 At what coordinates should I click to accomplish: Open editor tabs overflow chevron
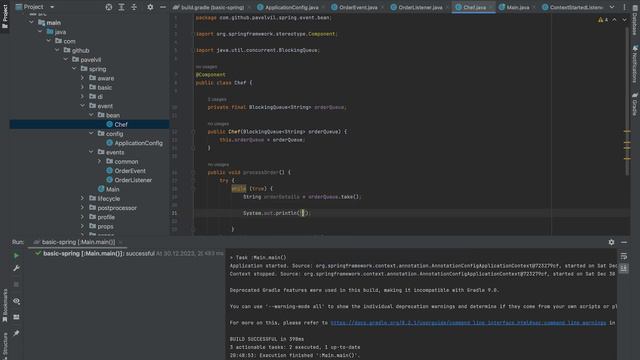[x=612, y=7]
